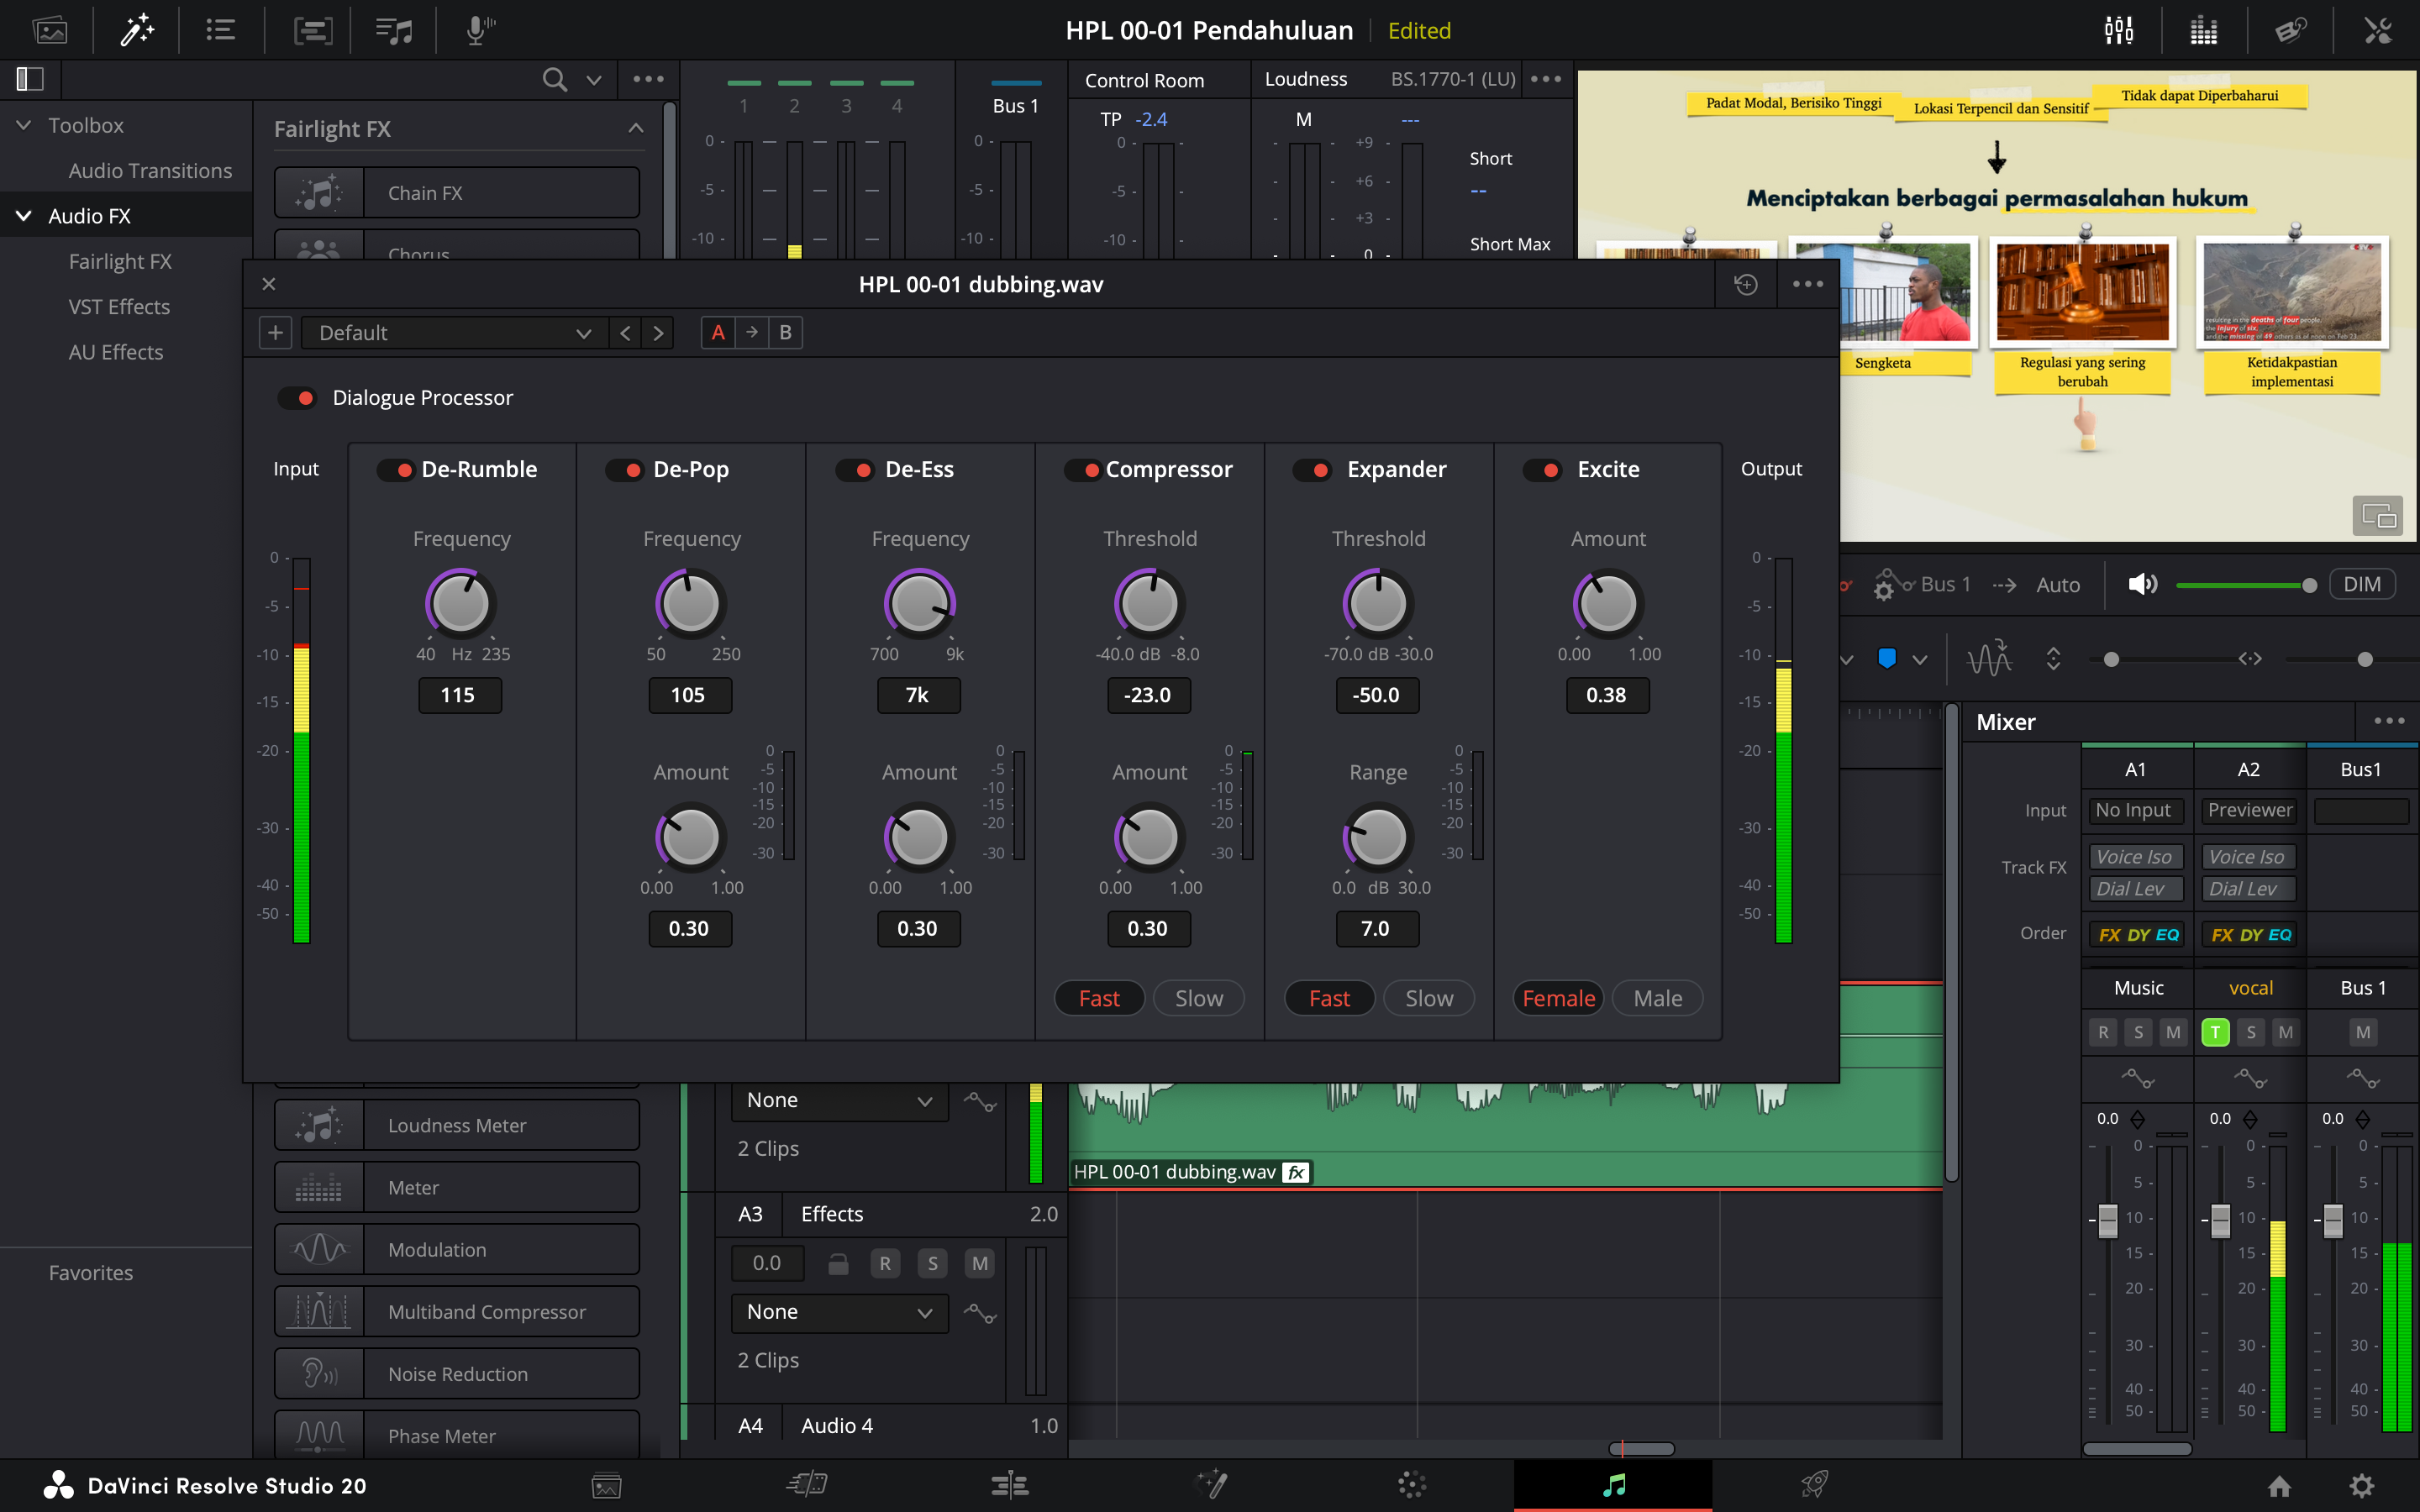Viewport: 2420px width, 1512px height.
Task: Click the Effects Library magic wand icon
Action: [137, 30]
